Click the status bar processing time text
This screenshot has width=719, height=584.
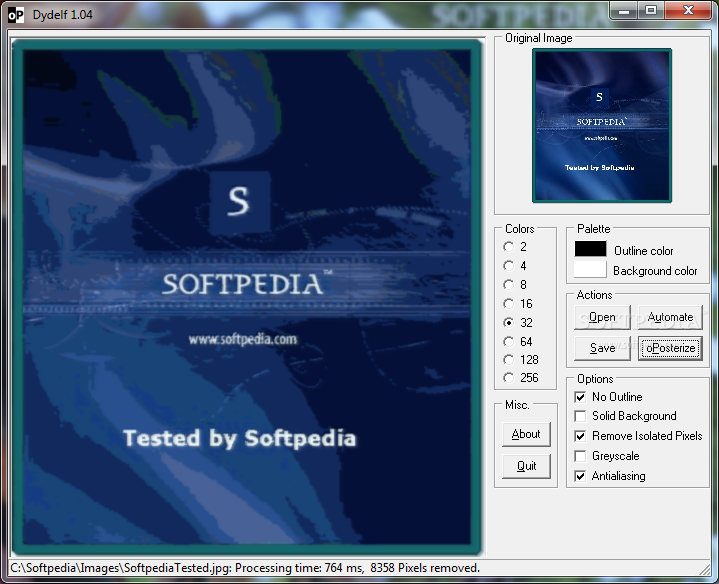point(299,568)
